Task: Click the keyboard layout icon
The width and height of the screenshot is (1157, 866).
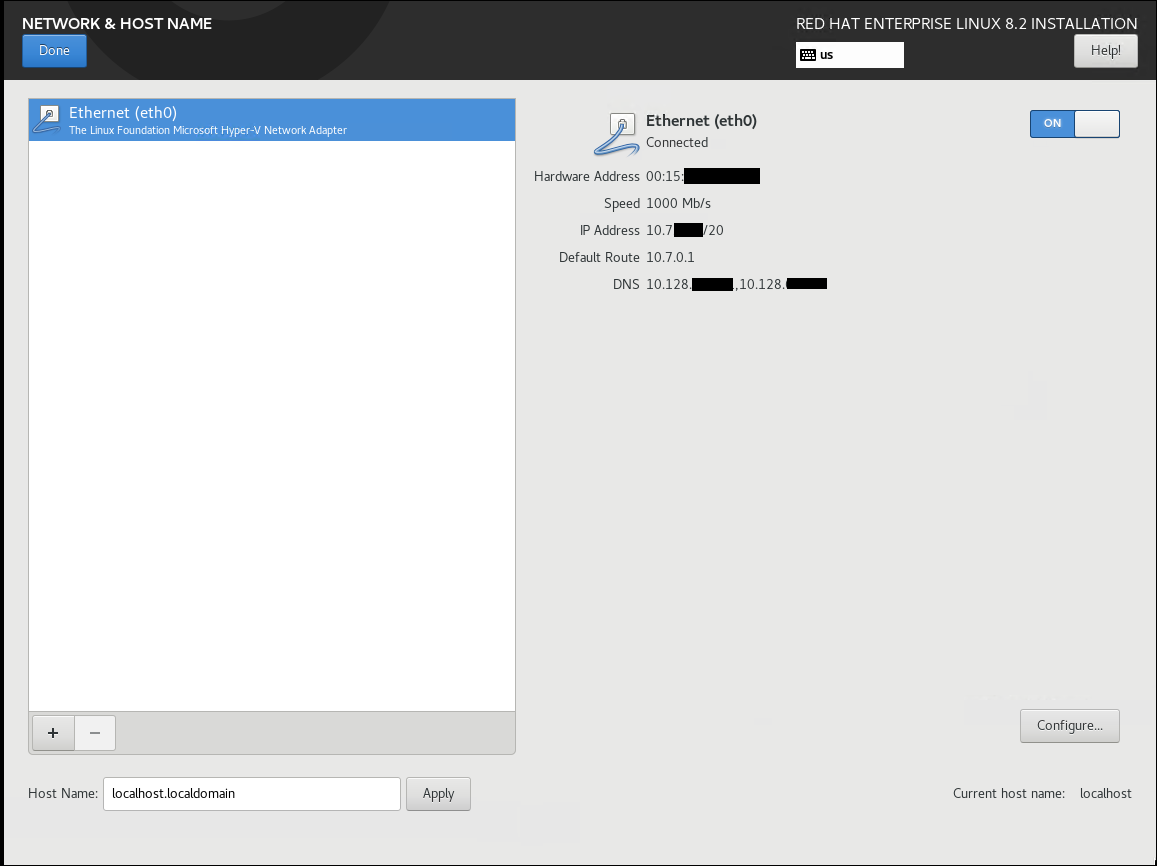Action: [808, 55]
